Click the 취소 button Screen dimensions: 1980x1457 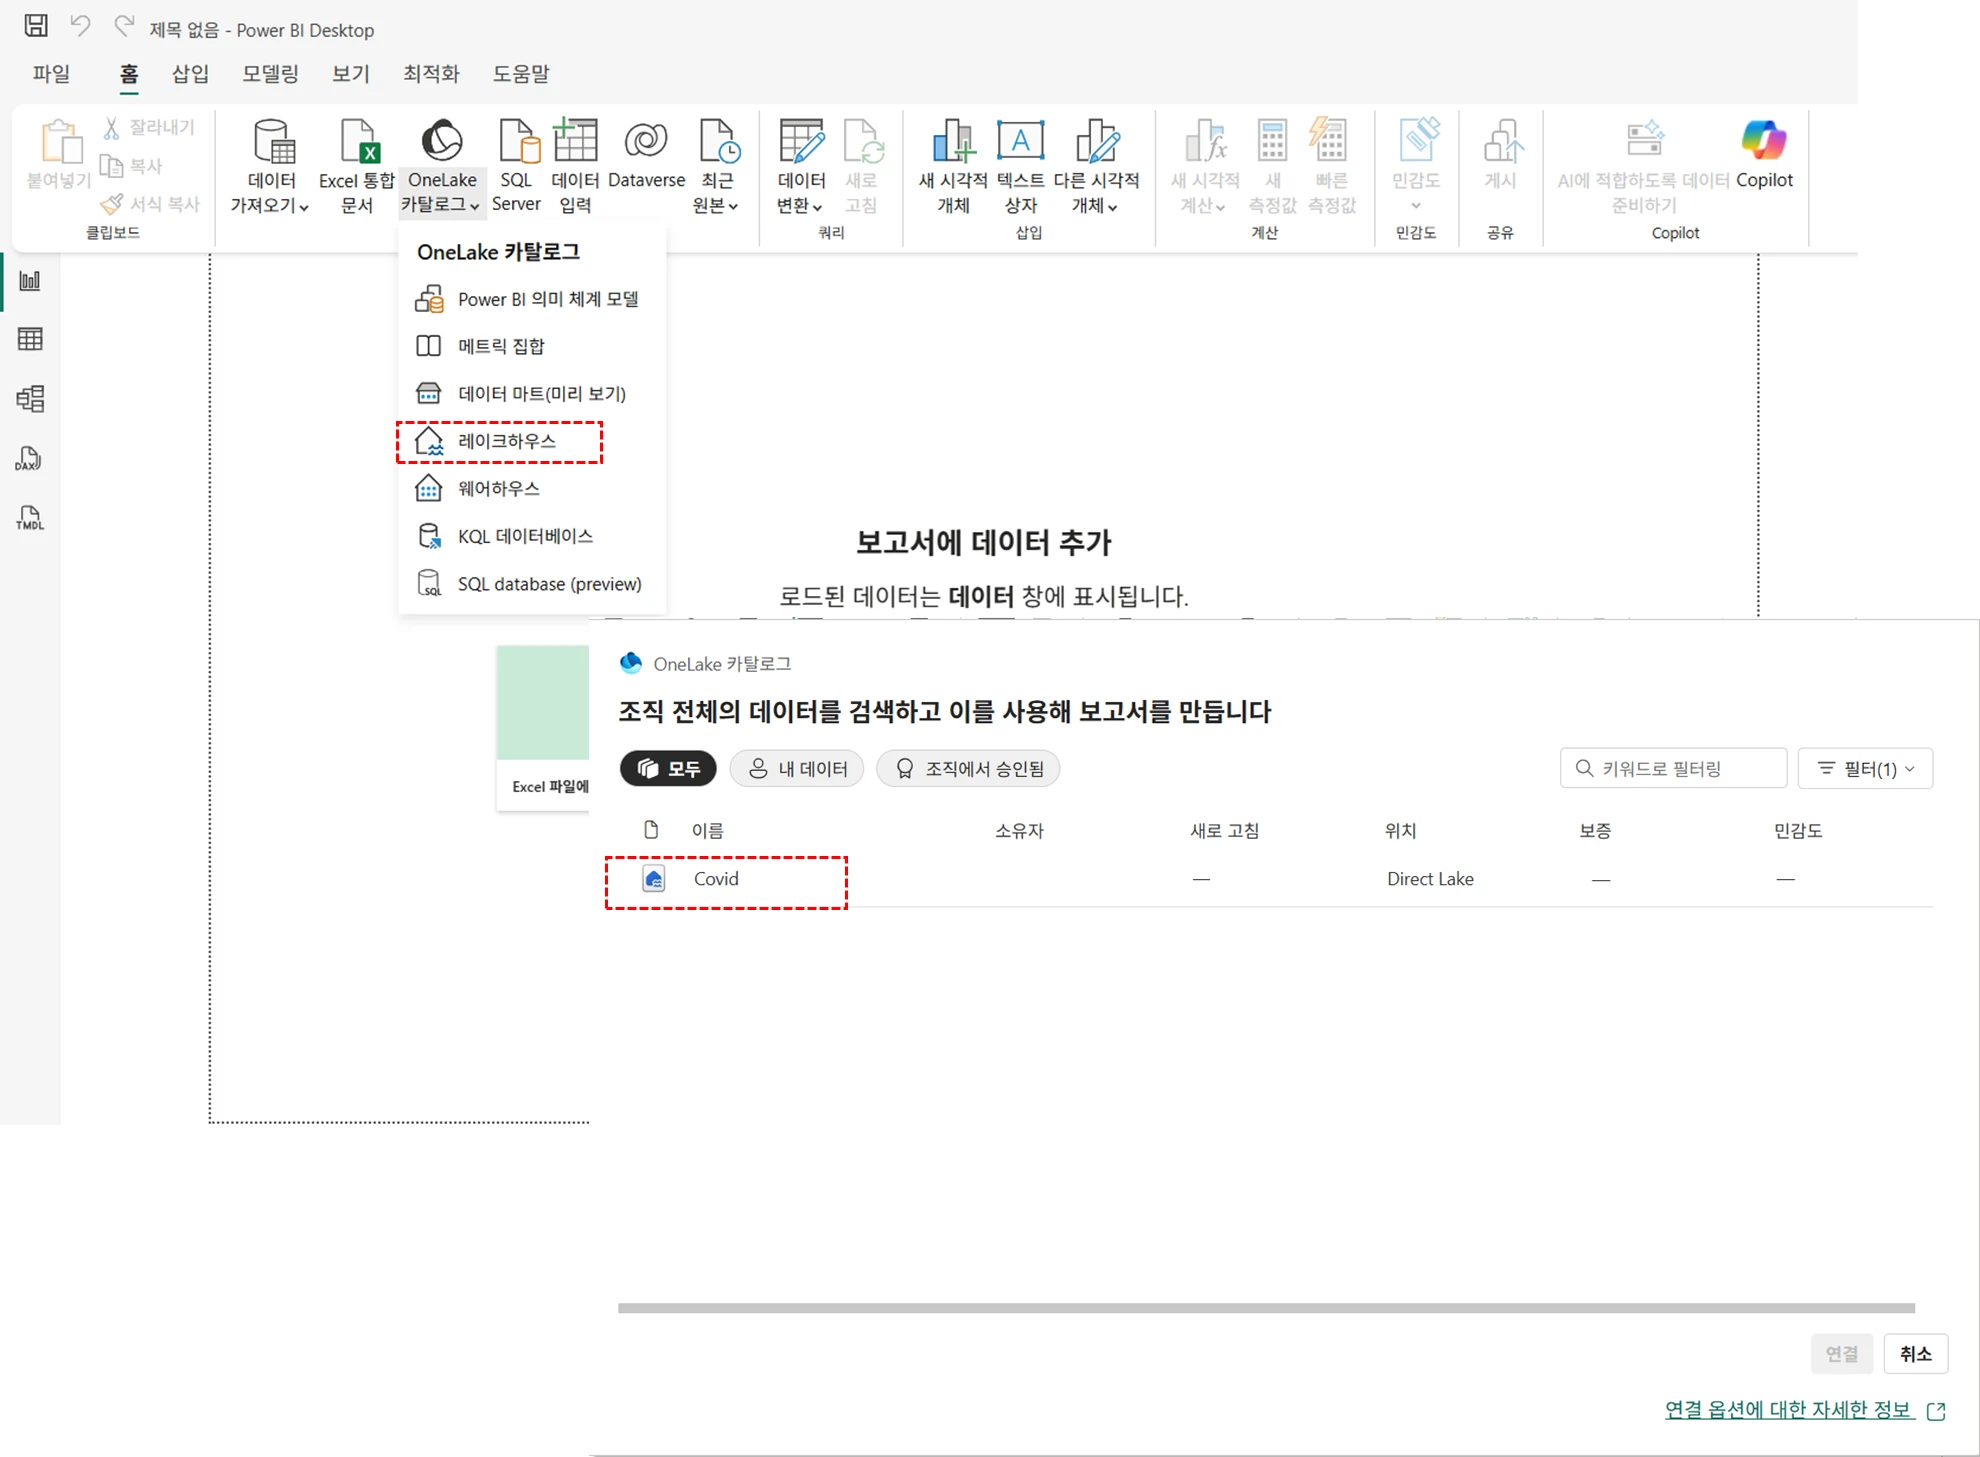tap(1915, 1353)
